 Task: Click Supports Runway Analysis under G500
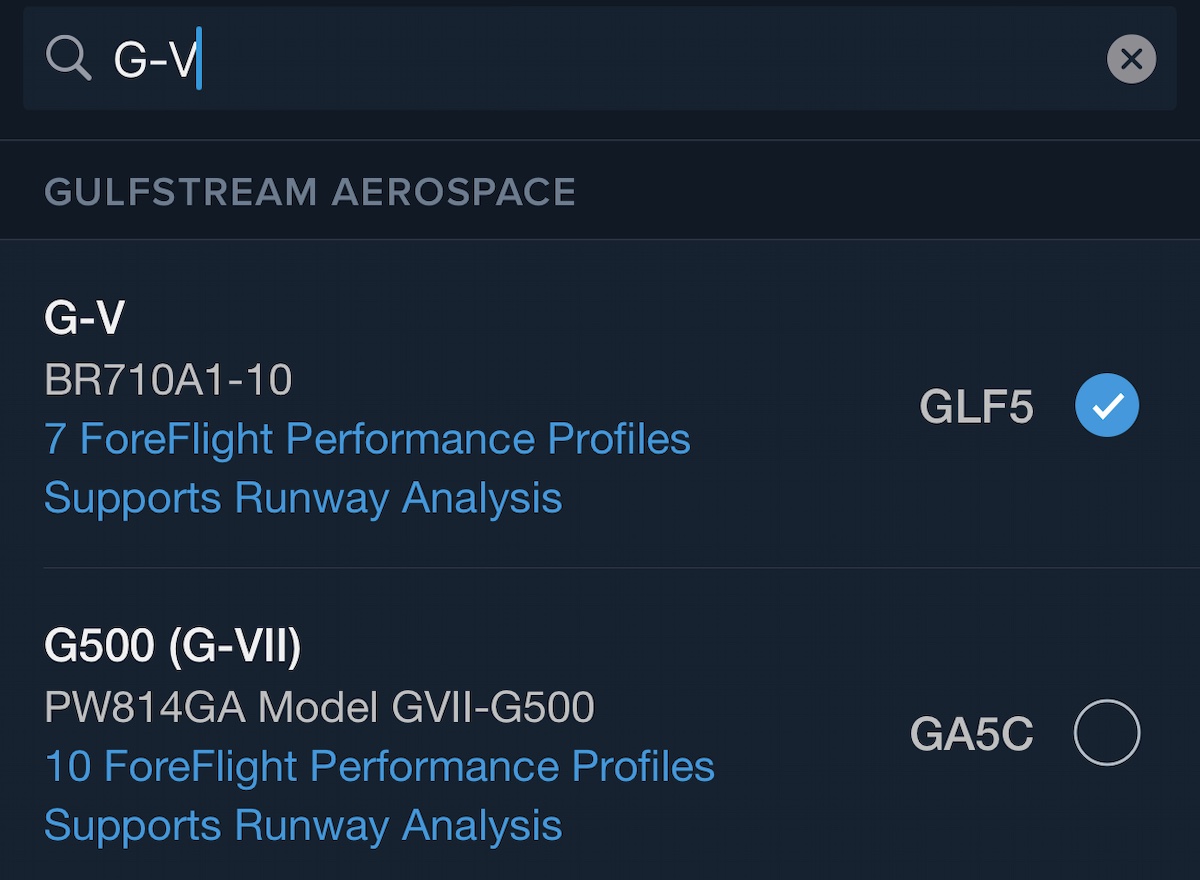tap(303, 827)
